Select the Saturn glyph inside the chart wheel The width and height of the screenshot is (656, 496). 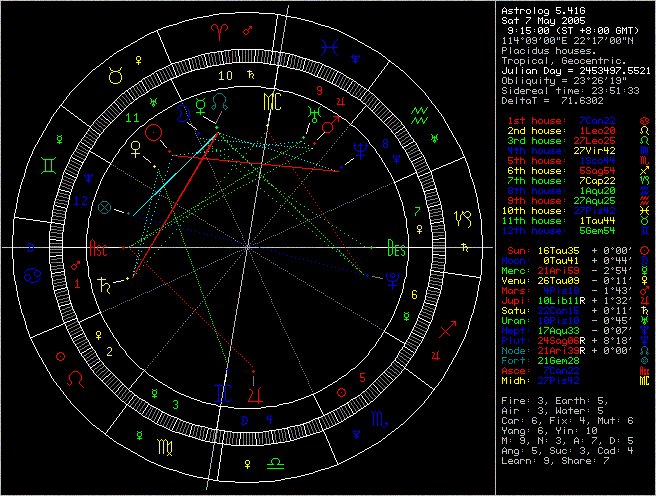click(106, 287)
